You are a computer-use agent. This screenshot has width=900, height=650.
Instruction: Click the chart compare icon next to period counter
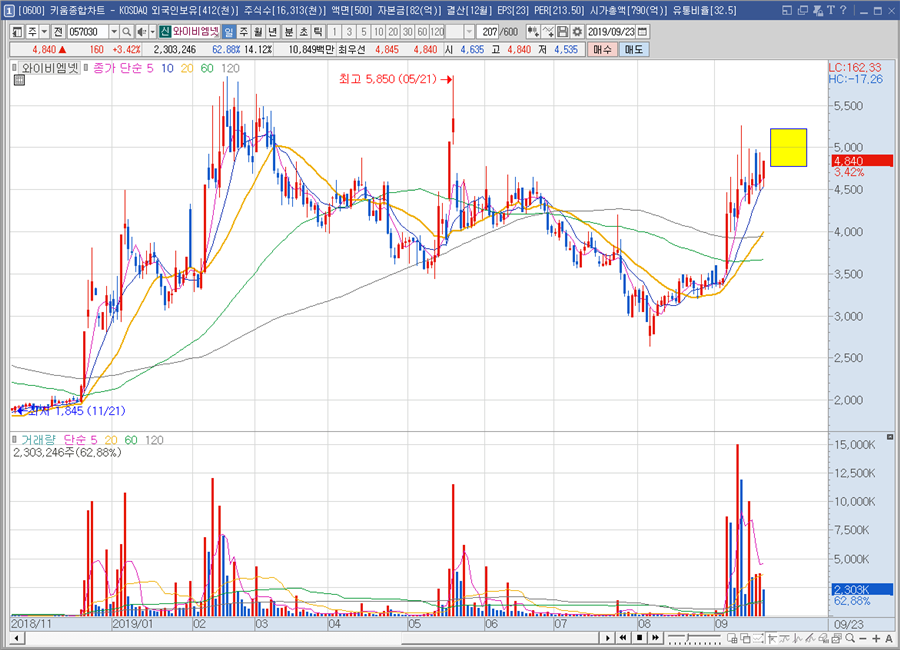[533, 32]
